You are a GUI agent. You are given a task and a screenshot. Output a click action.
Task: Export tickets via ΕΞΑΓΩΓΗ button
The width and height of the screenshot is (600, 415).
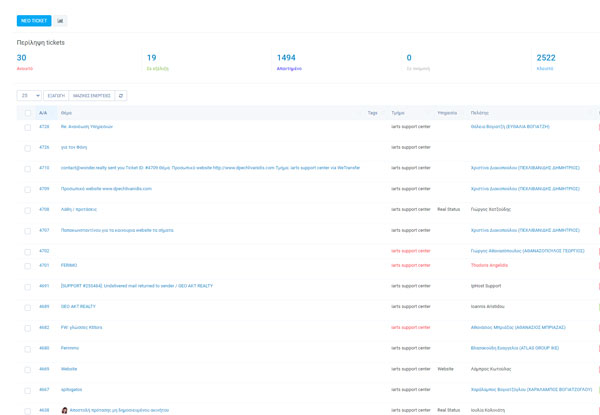pyautogui.click(x=56, y=96)
